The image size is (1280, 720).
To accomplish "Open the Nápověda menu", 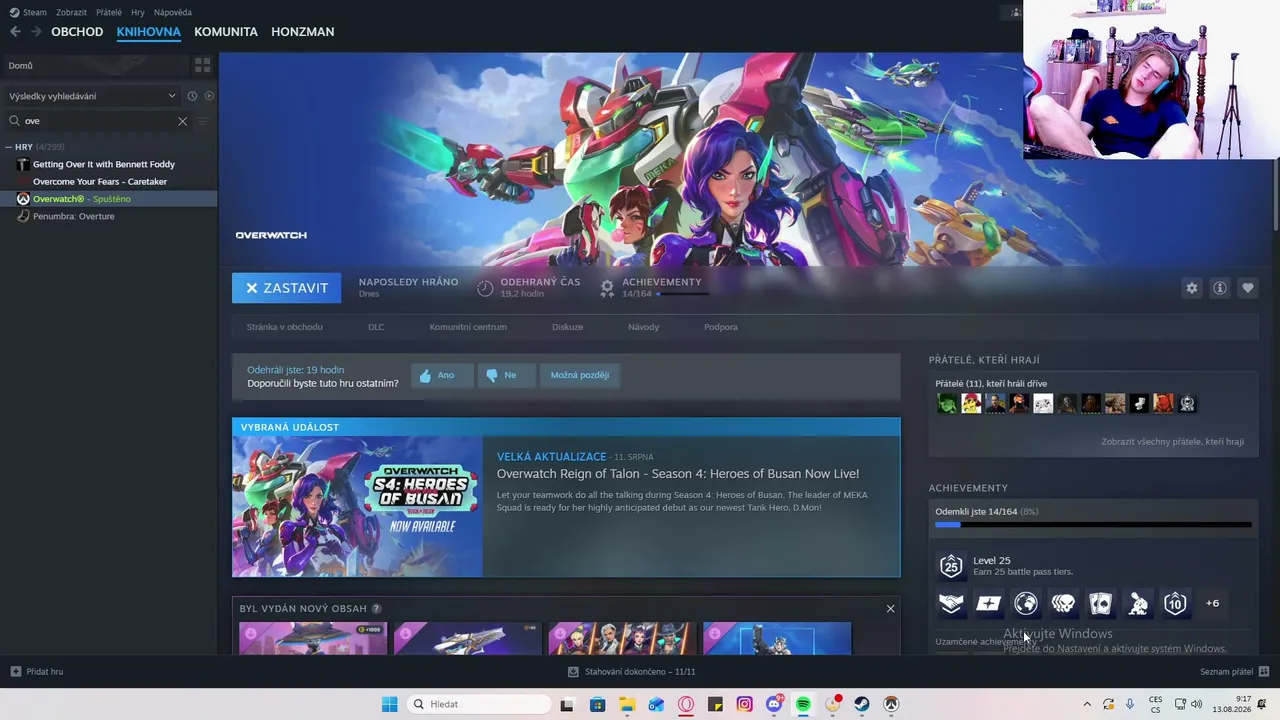I will click(x=173, y=12).
